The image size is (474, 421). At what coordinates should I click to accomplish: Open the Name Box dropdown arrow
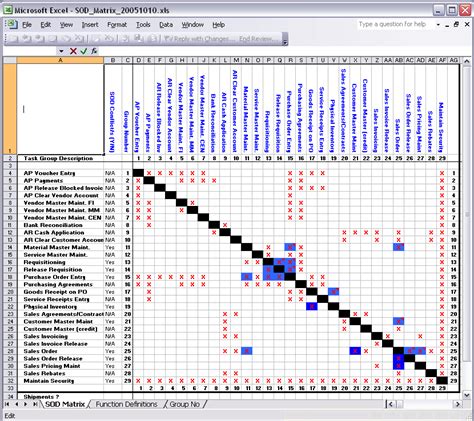pyautogui.click(x=61, y=51)
